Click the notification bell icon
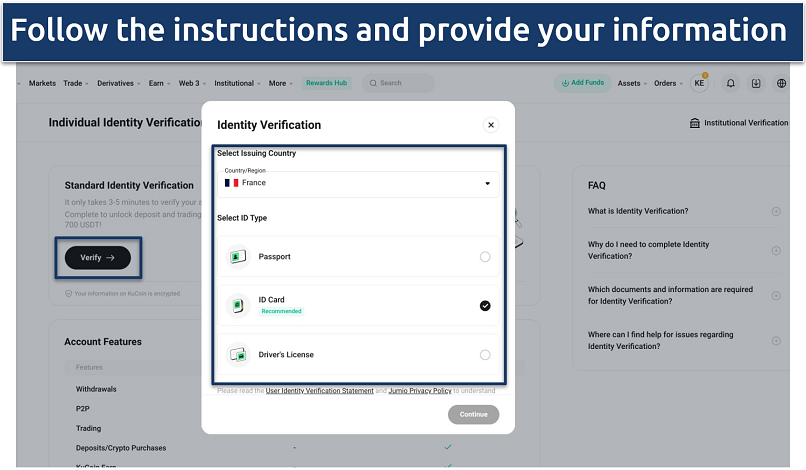This screenshot has height=470, width=806. pyautogui.click(x=730, y=83)
